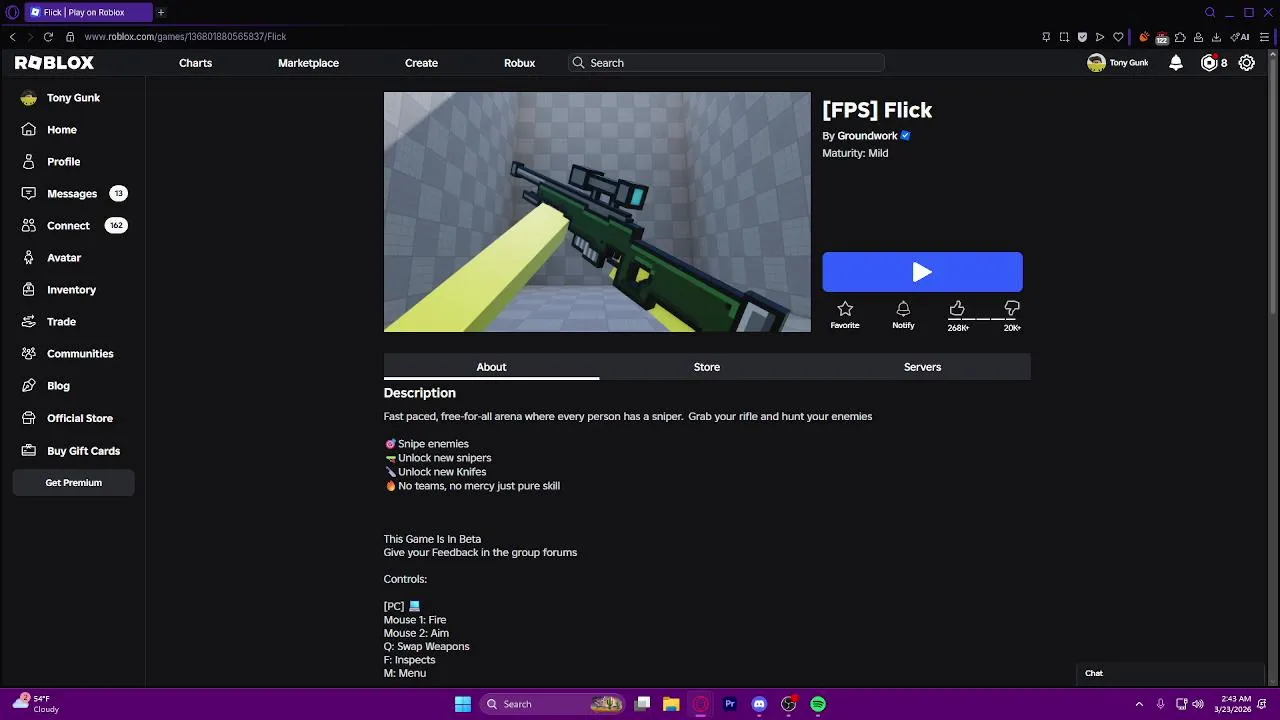1280x720 pixels.
Task: Open the Roblox settings gear
Action: click(1247, 63)
